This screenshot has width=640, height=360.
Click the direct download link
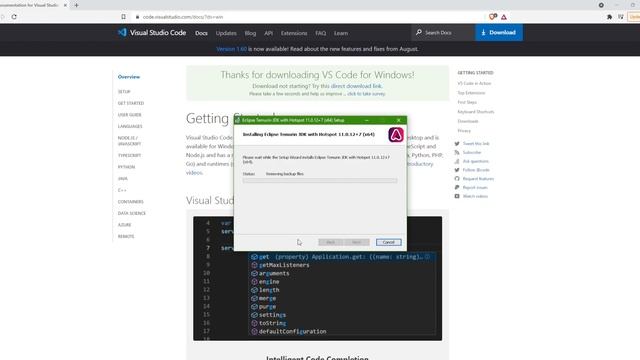point(356,86)
